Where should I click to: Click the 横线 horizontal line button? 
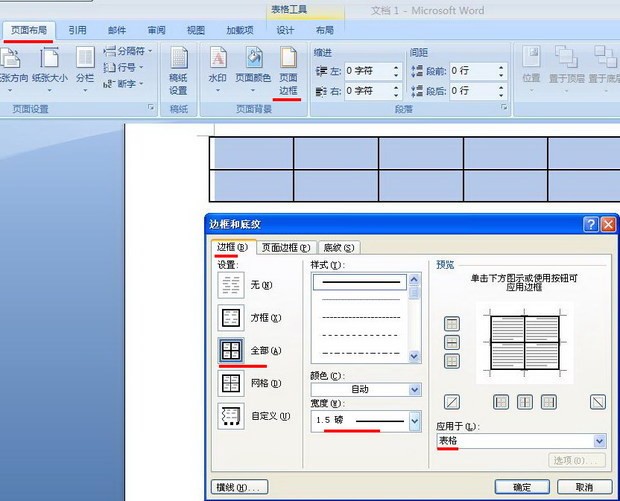(240, 487)
